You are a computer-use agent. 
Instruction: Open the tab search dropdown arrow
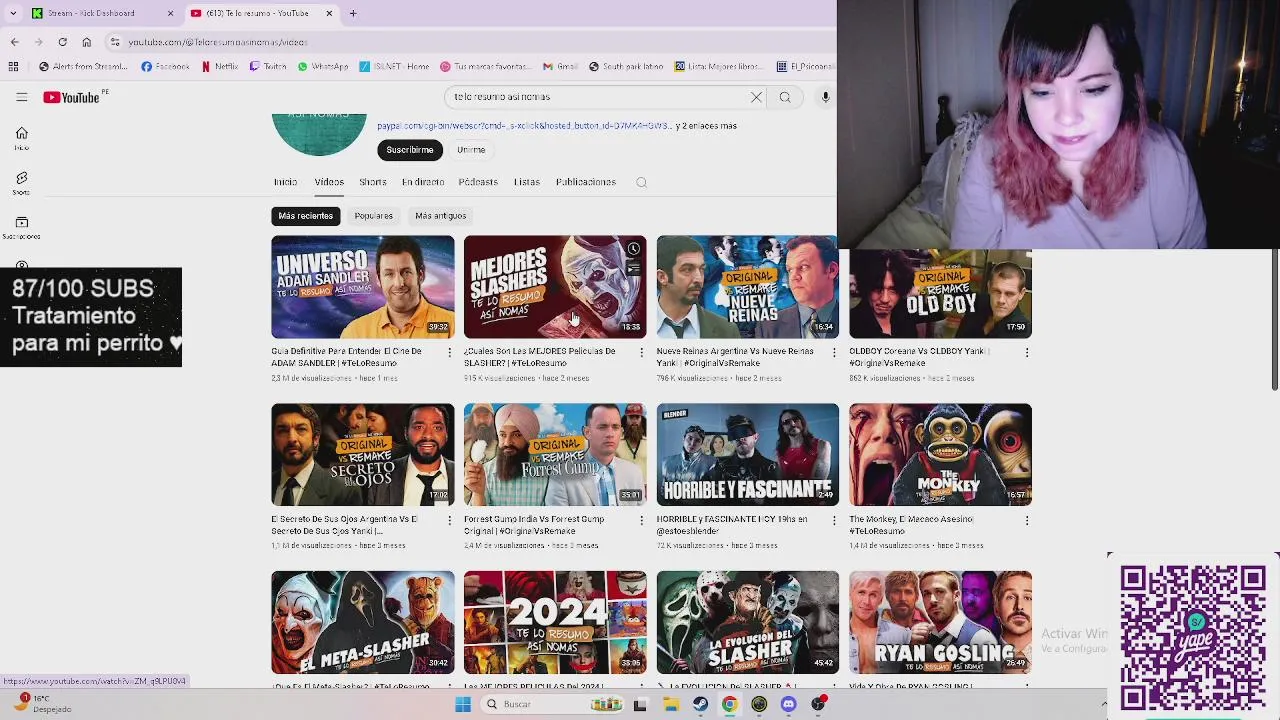13,13
